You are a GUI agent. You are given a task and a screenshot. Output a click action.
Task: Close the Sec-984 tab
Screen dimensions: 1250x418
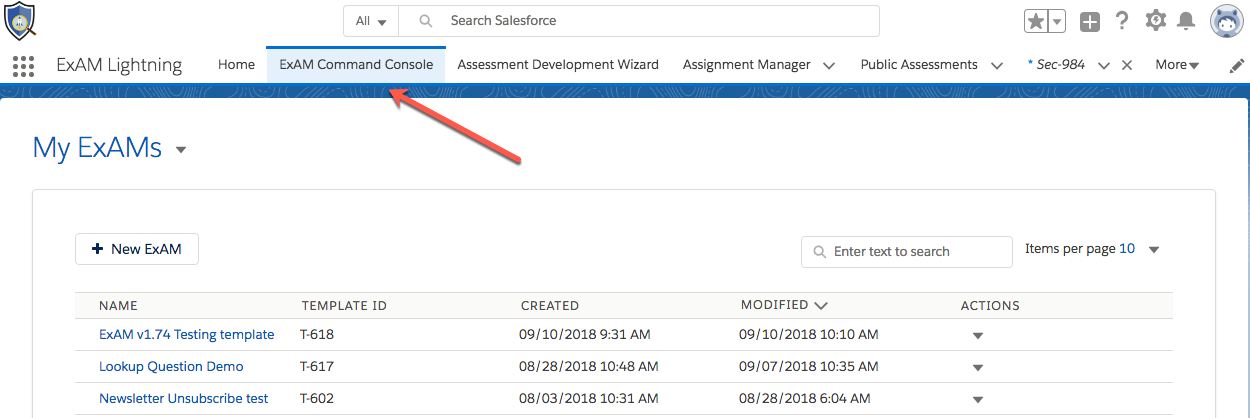tap(1127, 65)
